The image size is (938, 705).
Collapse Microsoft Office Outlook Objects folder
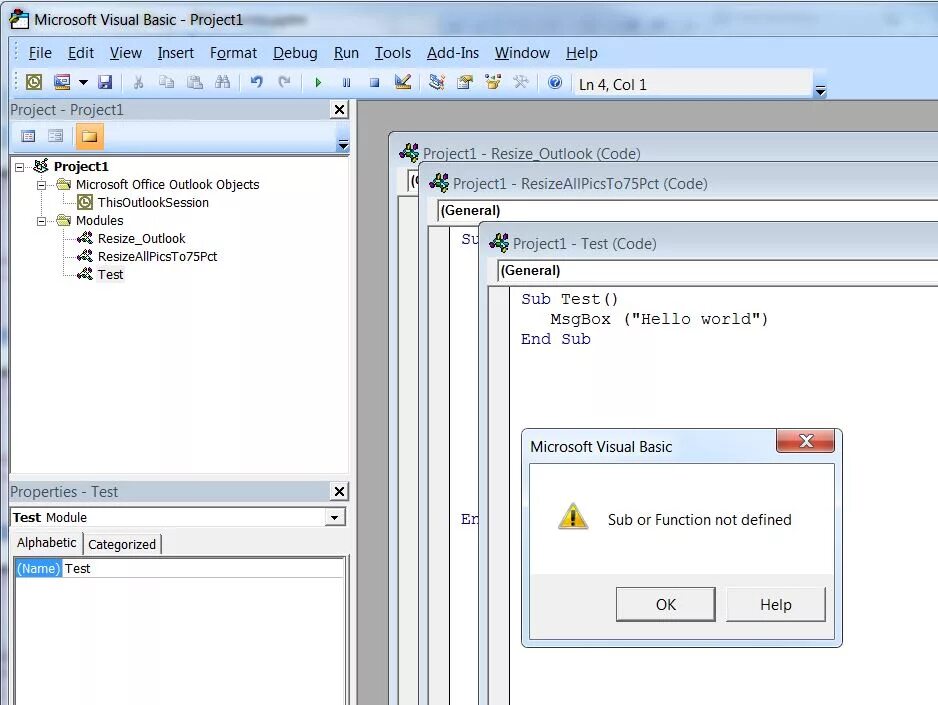pos(41,185)
